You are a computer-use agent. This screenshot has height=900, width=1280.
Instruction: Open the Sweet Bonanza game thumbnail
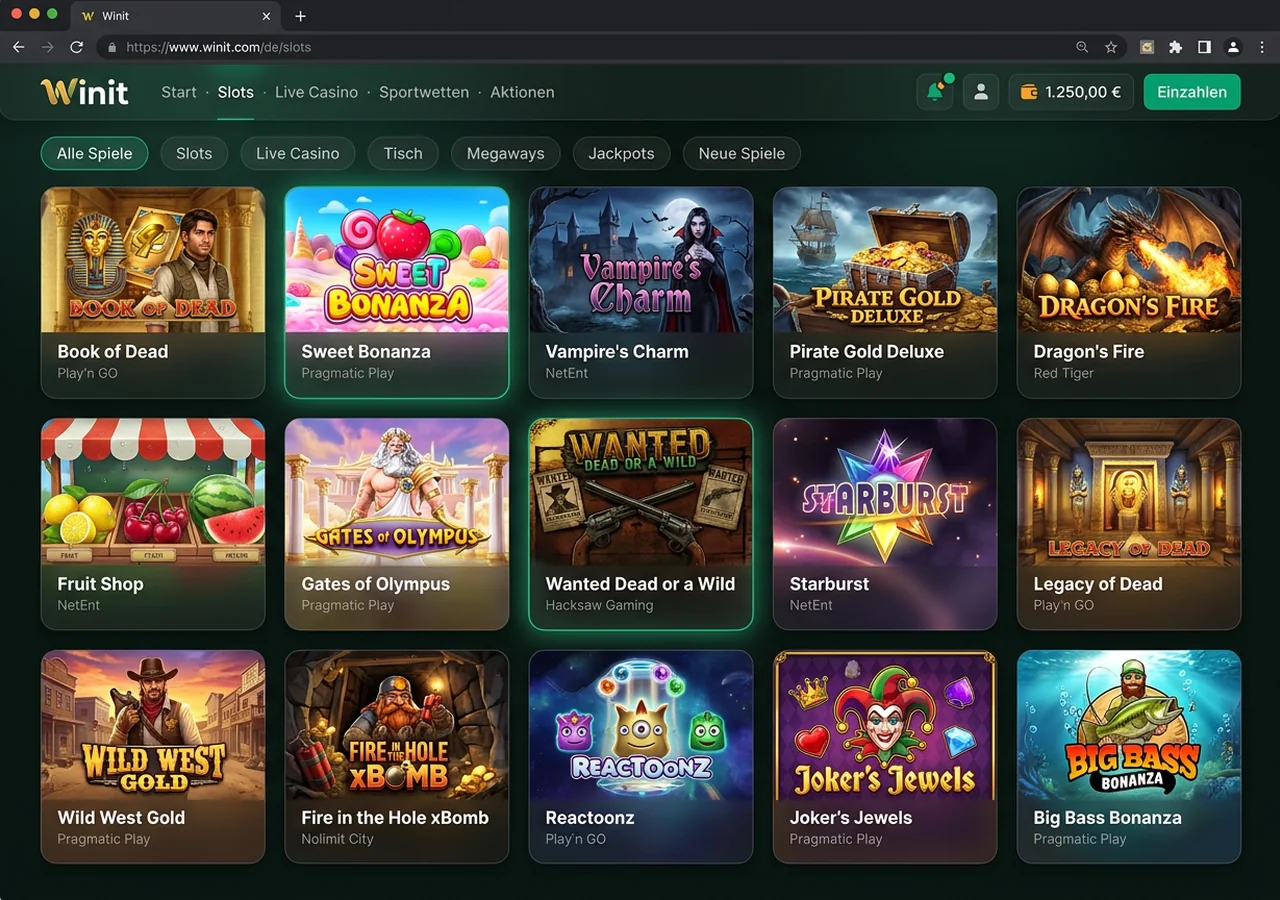pos(397,260)
